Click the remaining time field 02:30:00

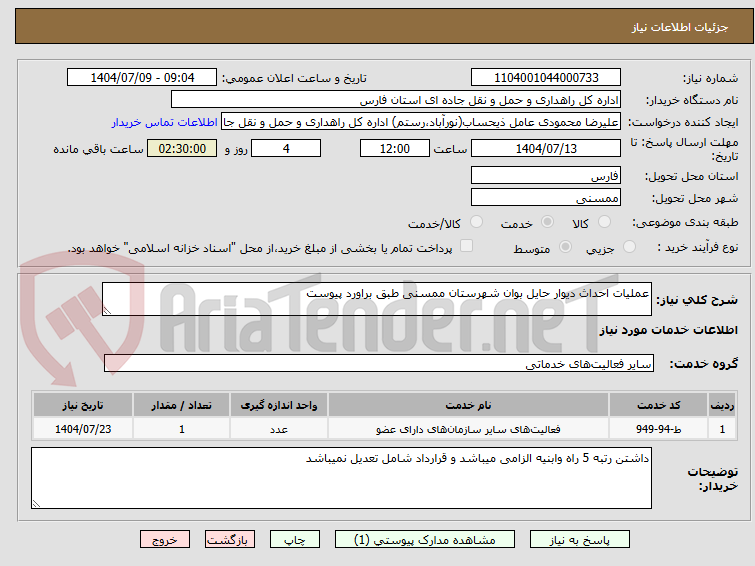182,148
